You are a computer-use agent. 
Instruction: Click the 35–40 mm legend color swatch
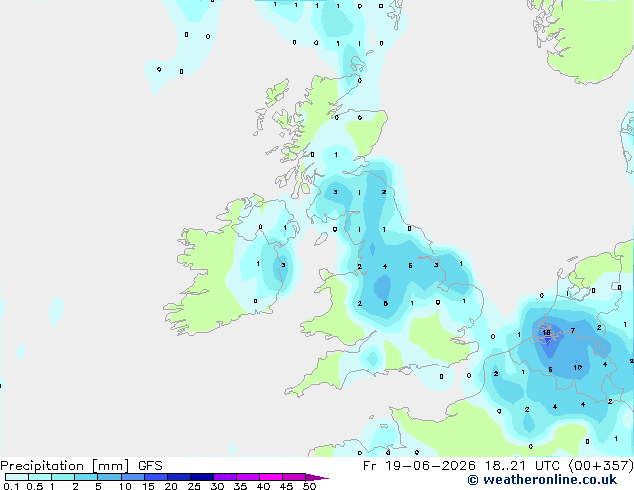tap(247, 477)
